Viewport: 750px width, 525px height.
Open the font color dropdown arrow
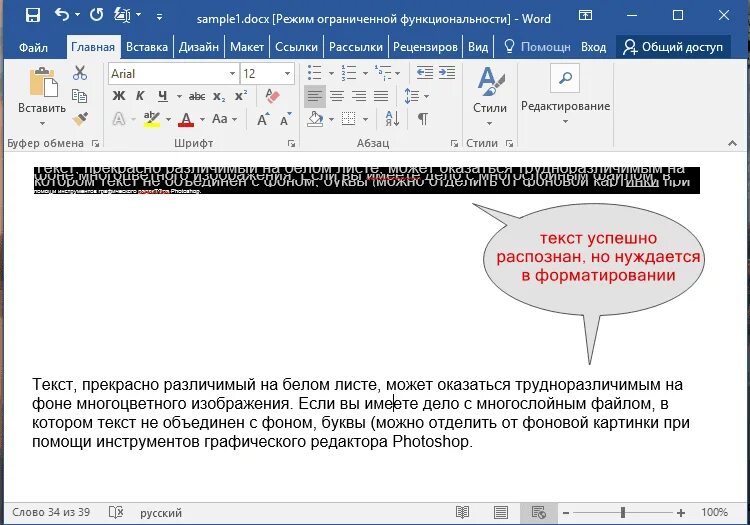202,119
